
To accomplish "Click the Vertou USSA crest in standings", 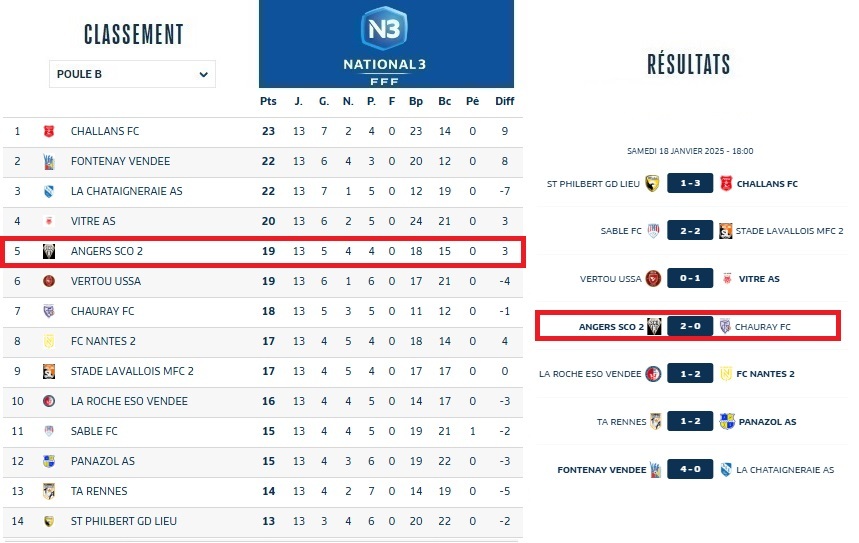I will coord(48,281).
